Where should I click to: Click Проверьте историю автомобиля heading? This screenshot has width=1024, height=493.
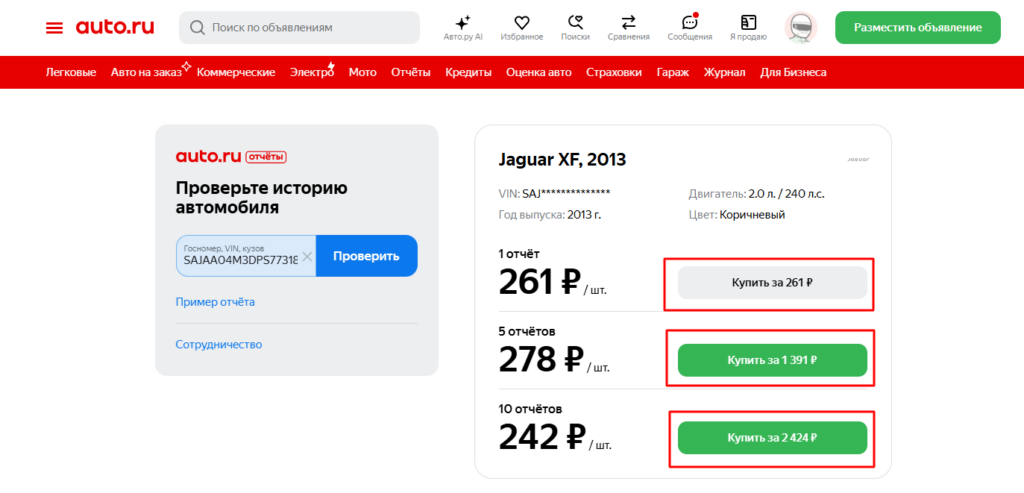261,198
